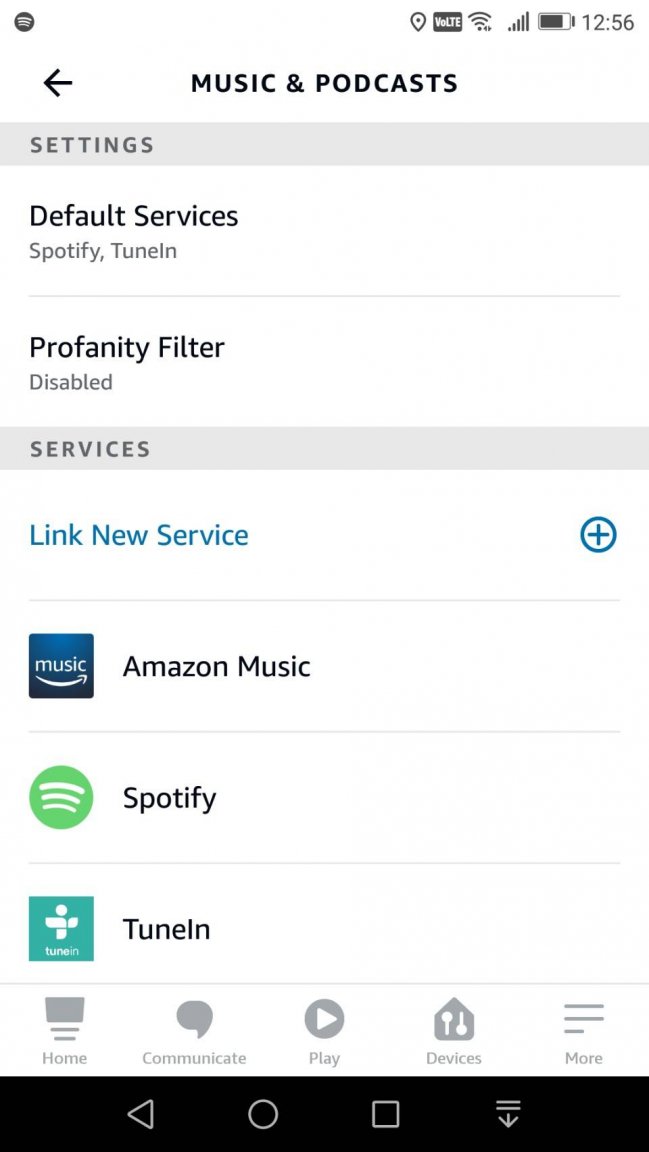Open Default Services settings
This screenshot has height=1152, width=649.
coord(134,230)
